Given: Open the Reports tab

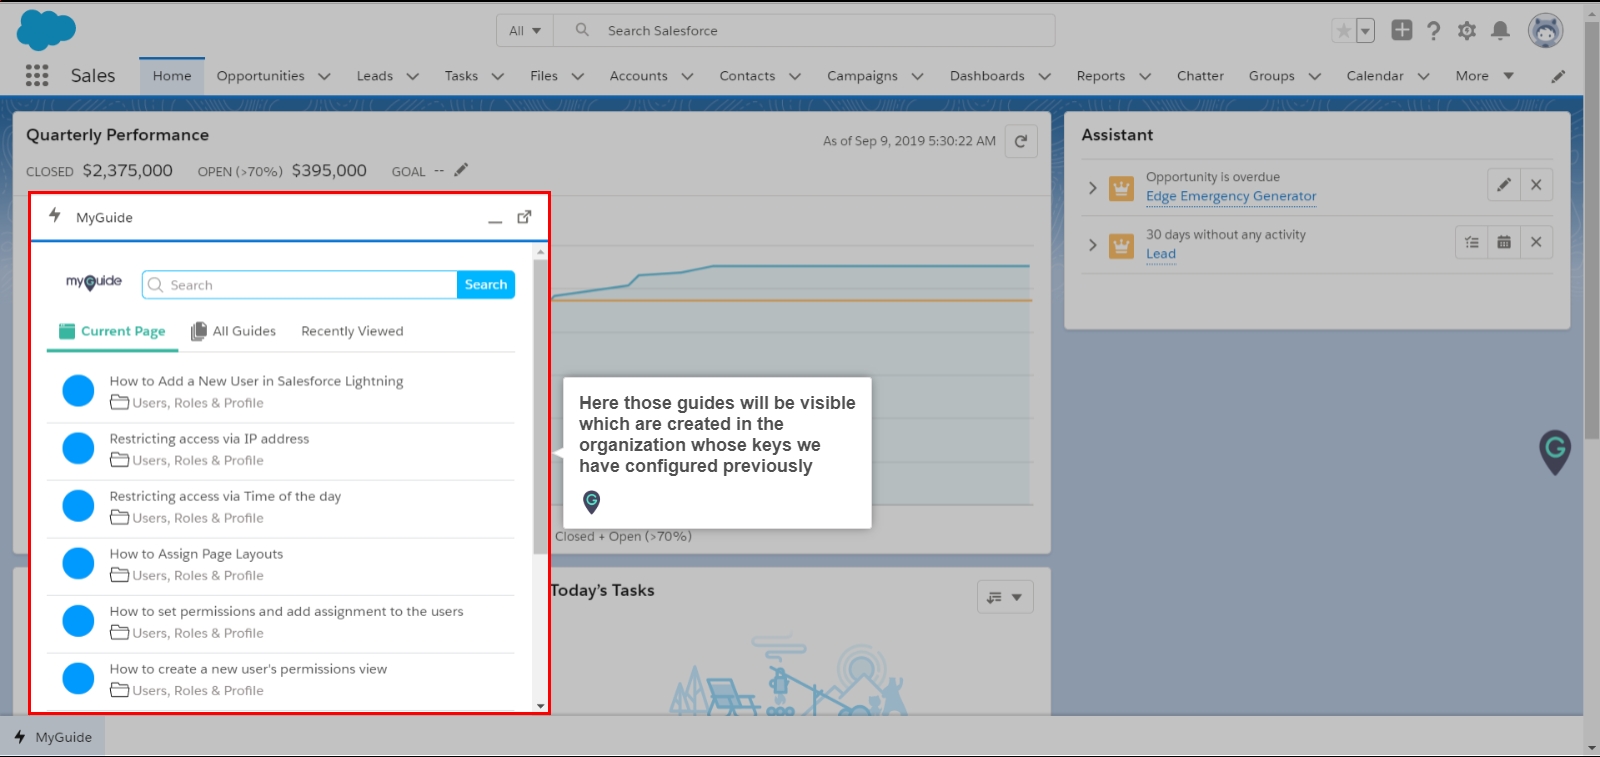Looking at the screenshot, I should pos(1101,76).
